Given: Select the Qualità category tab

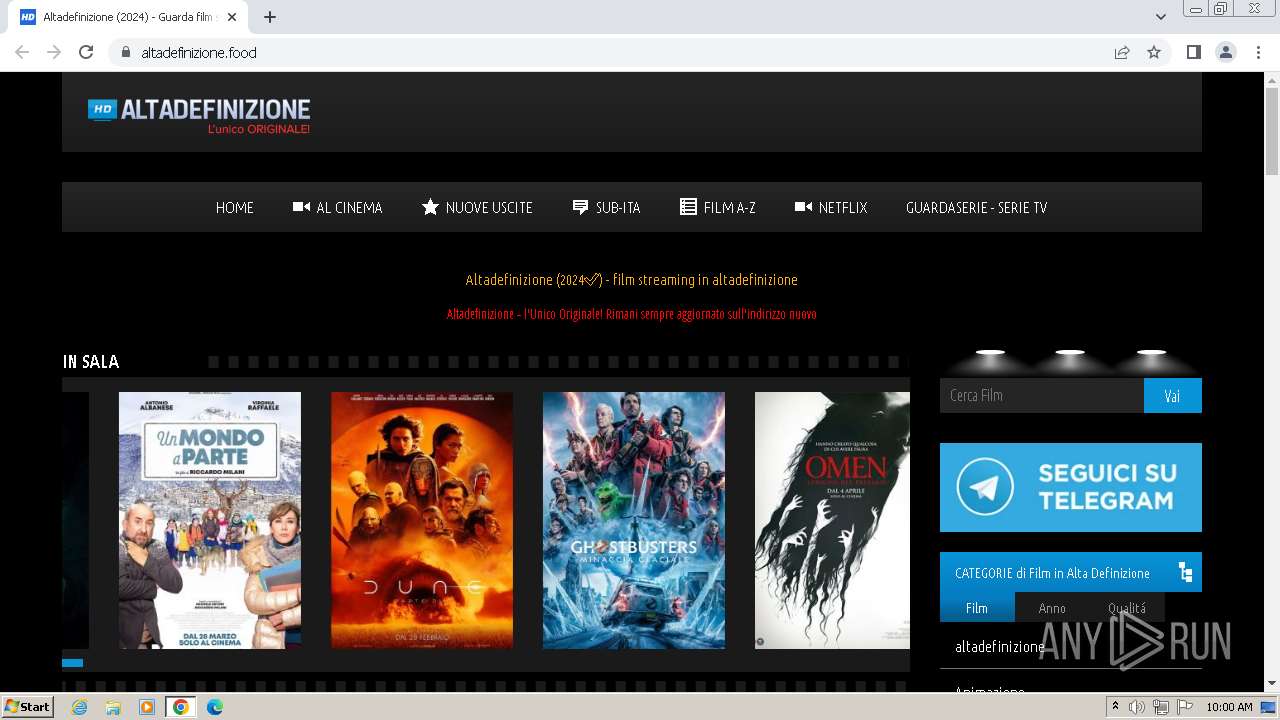Looking at the screenshot, I should [x=1127, y=608].
